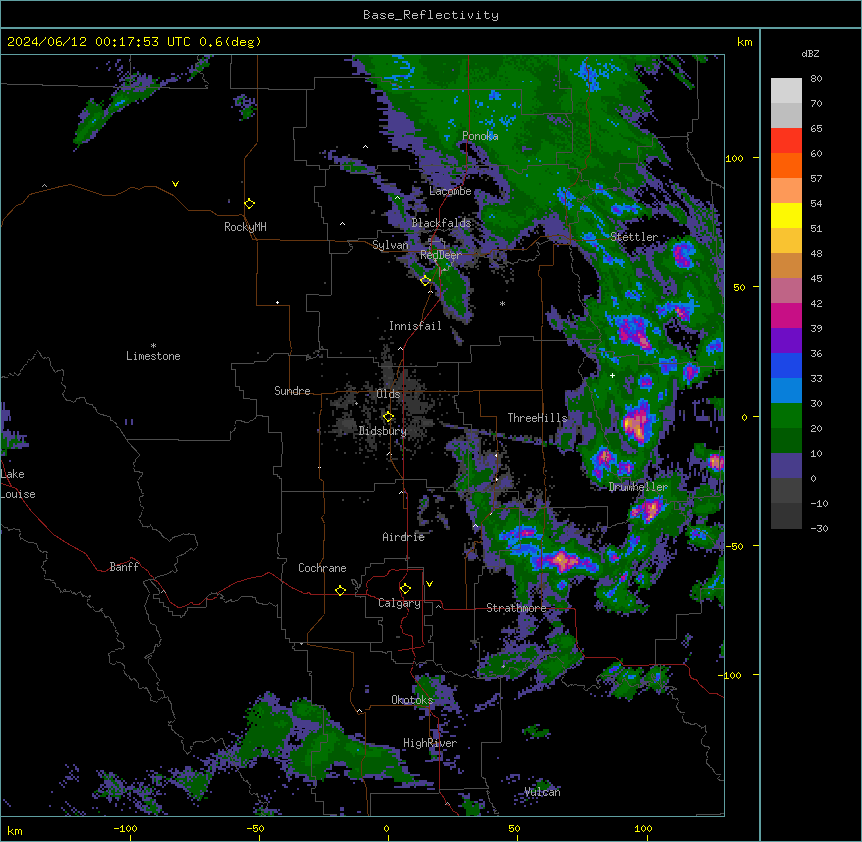The height and width of the screenshot is (842, 862).
Task: Click the white asterisk above Limestone
Action: (153, 346)
